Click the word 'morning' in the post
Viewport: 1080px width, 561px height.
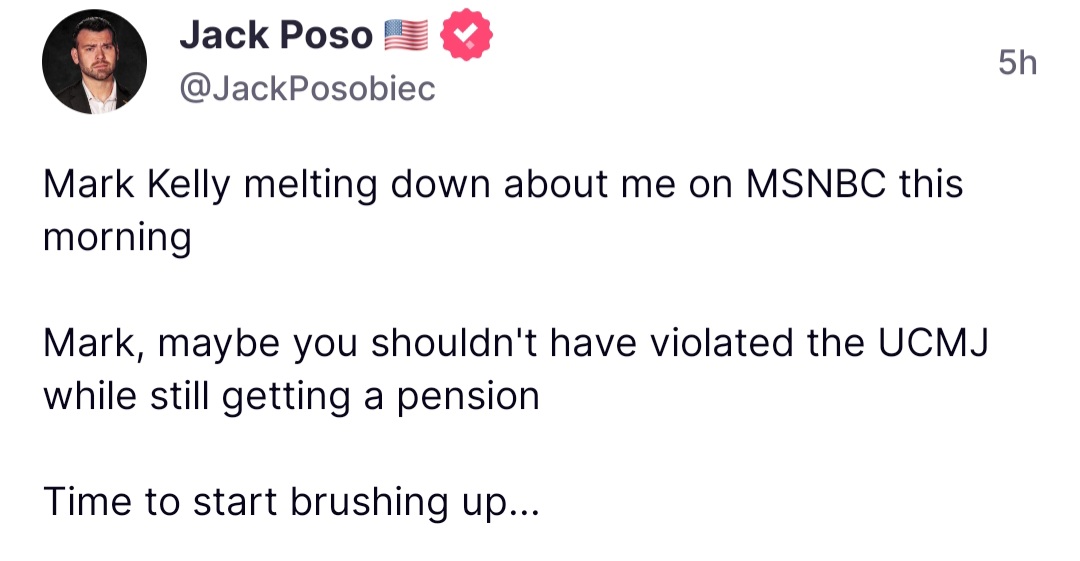coord(116,238)
